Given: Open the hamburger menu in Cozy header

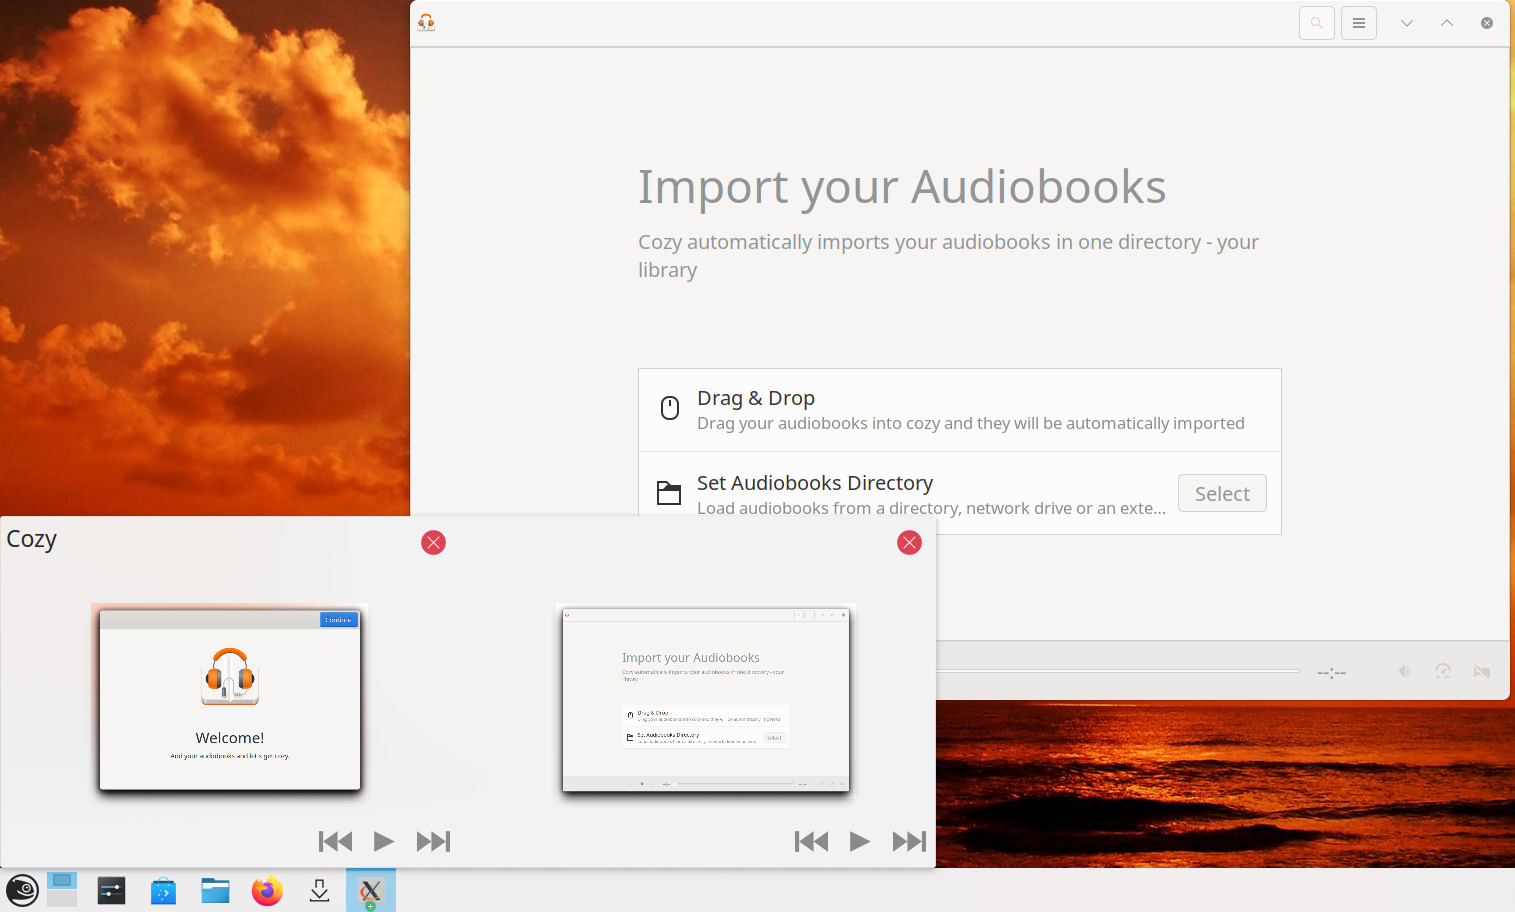Looking at the screenshot, I should [1358, 23].
